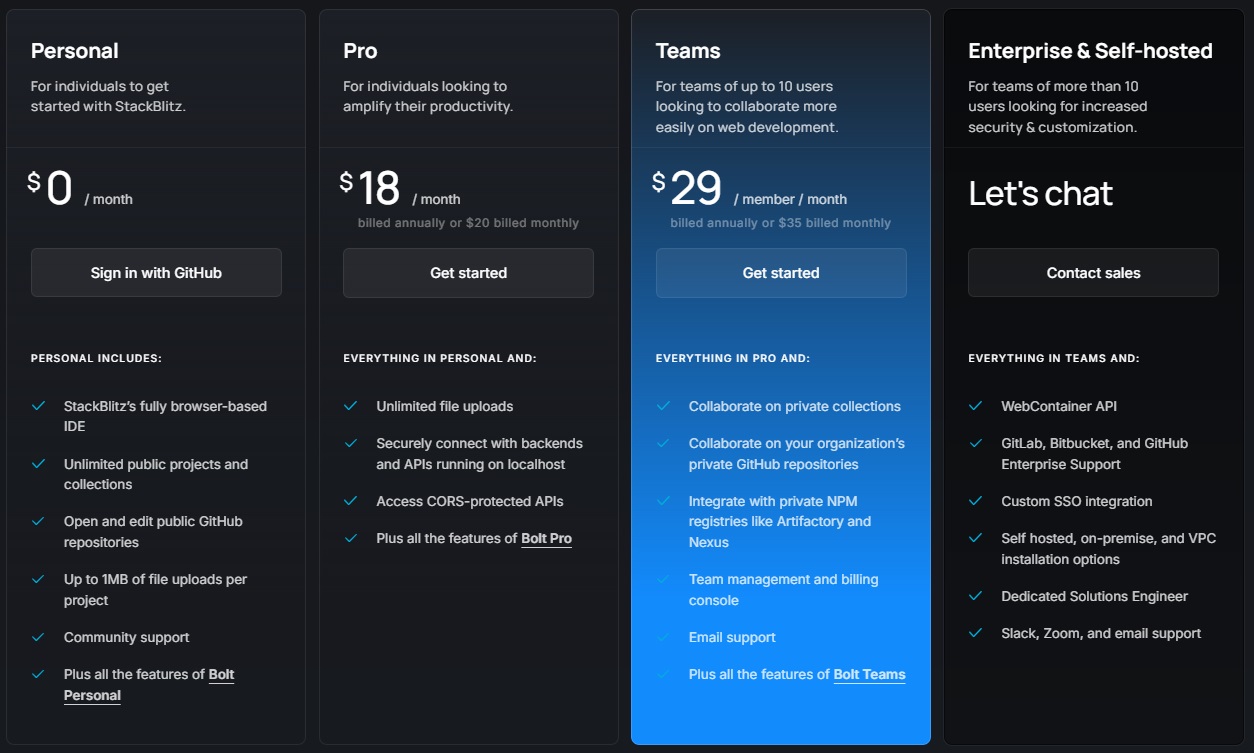The width and height of the screenshot is (1254, 753).
Task: Click Get started under the Pro plan
Action: pyautogui.click(x=468, y=273)
